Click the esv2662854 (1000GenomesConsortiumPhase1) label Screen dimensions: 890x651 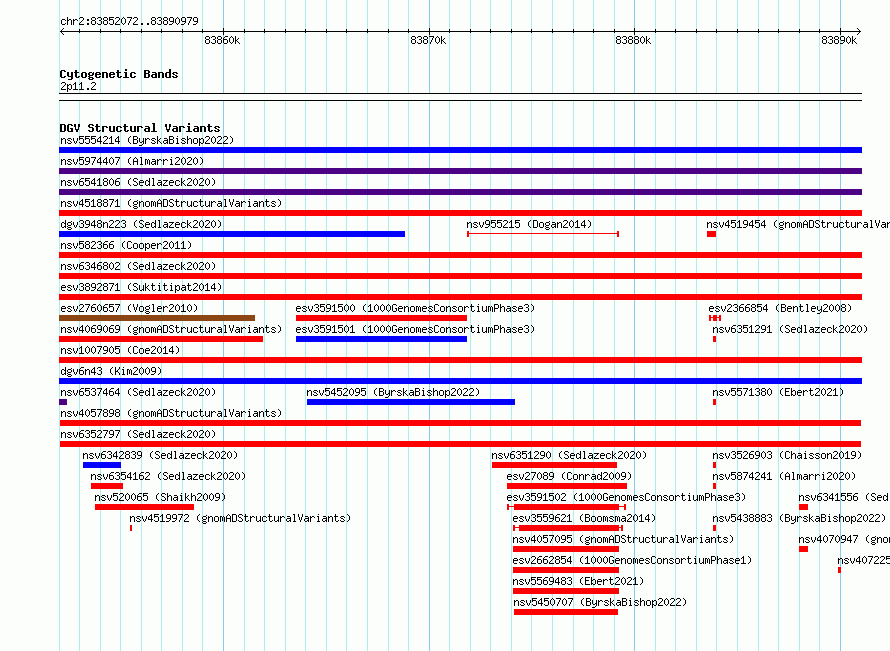coord(632,560)
